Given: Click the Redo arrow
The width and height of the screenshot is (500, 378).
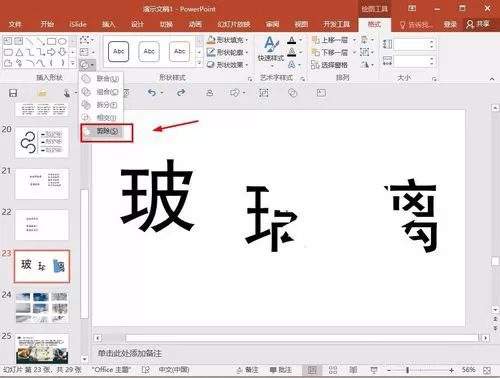Looking at the screenshot, I should (x=181, y=93).
